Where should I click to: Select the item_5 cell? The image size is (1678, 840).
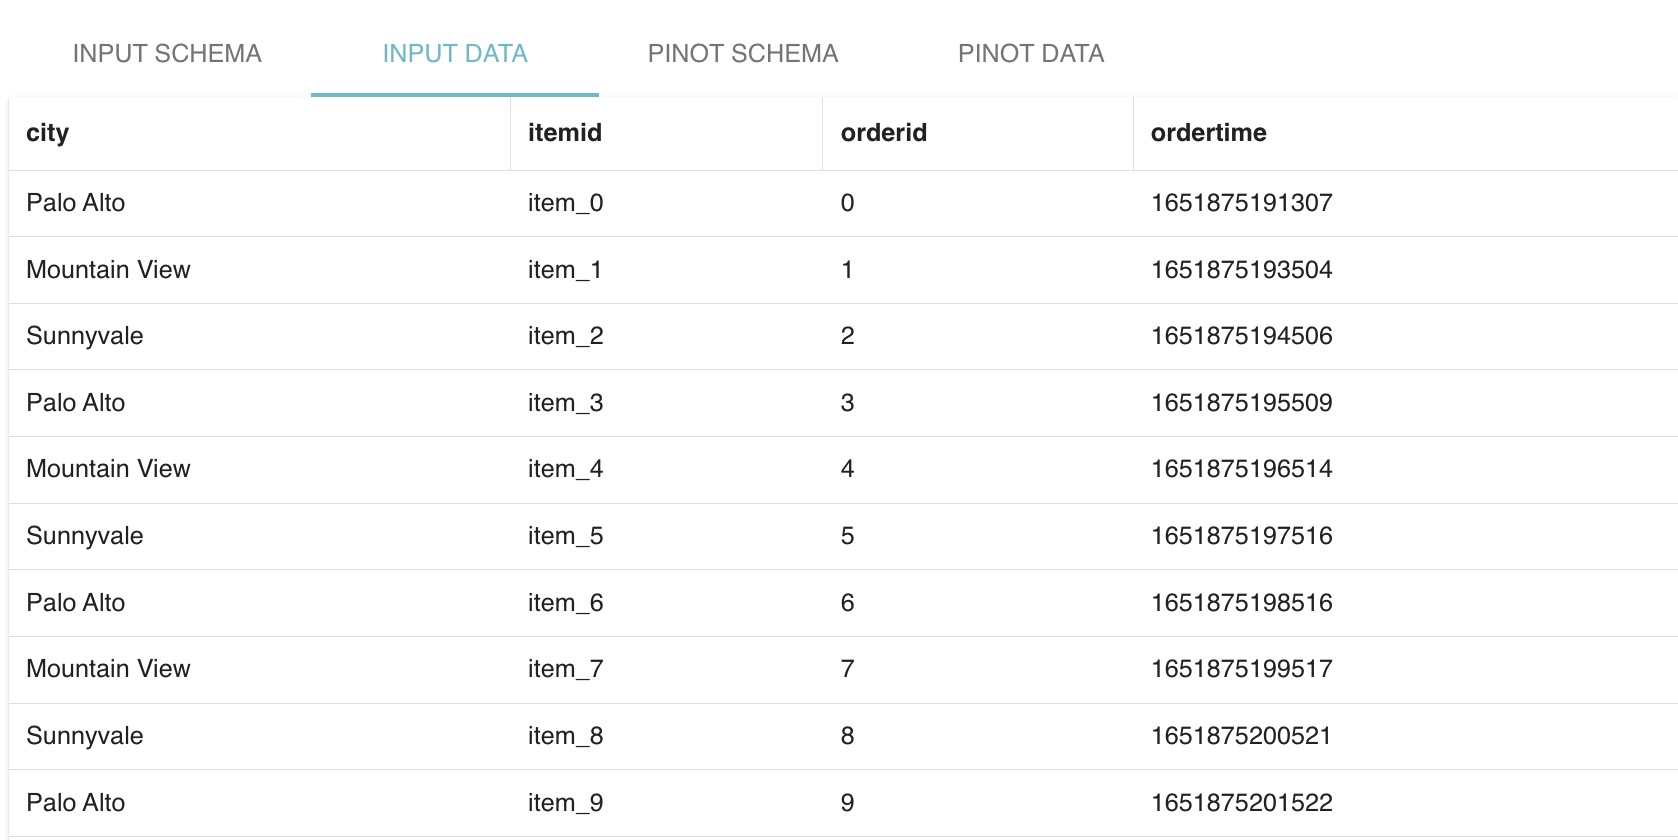click(x=667, y=536)
